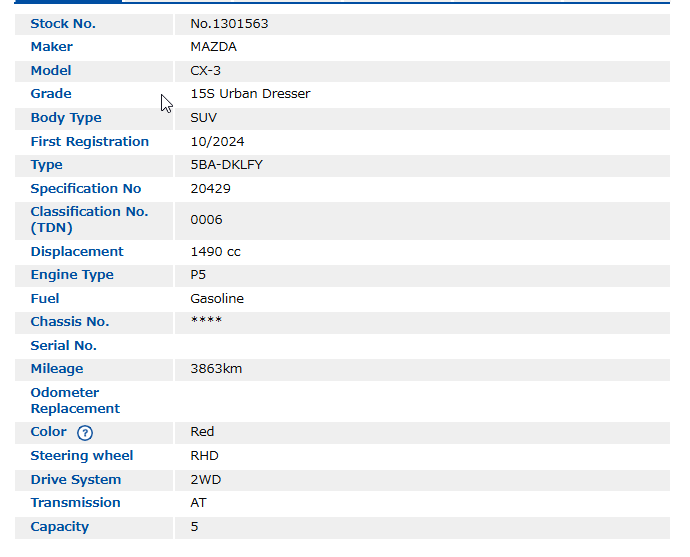Click the Red color value

click(x=202, y=432)
